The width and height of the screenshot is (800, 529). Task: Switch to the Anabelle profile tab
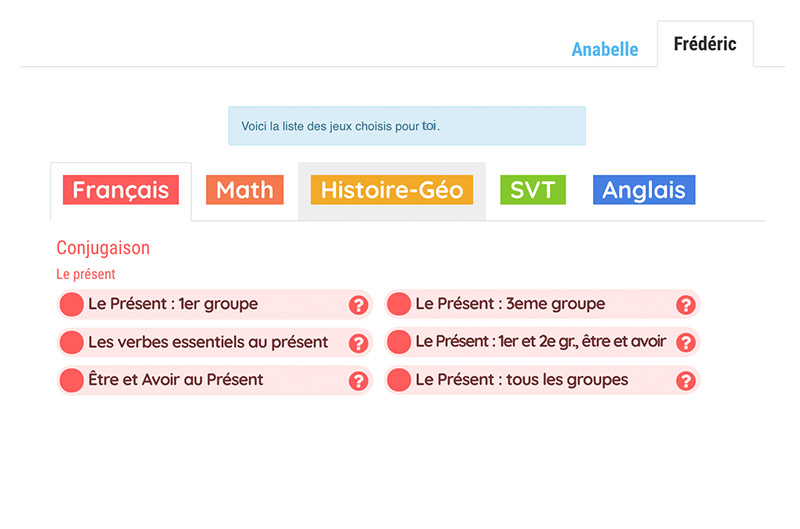(605, 49)
